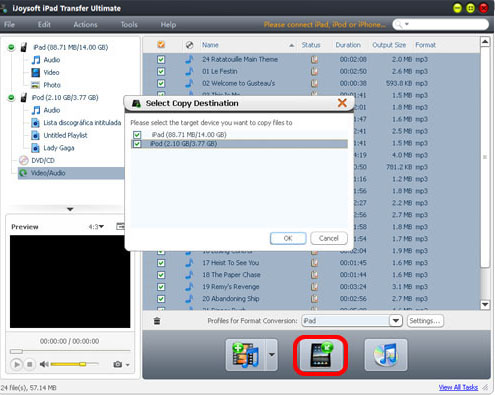Uncheck 02 Welcome to Gusteau's track
Viewport: 495px width, 395px height.
[161, 83]
